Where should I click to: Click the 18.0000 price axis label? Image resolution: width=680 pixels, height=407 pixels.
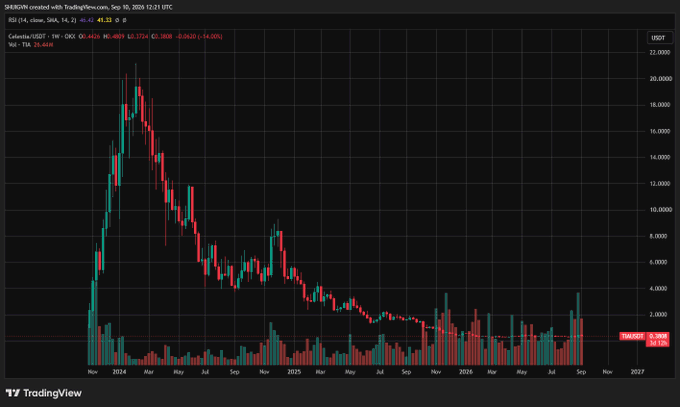[x=660, y=105]
